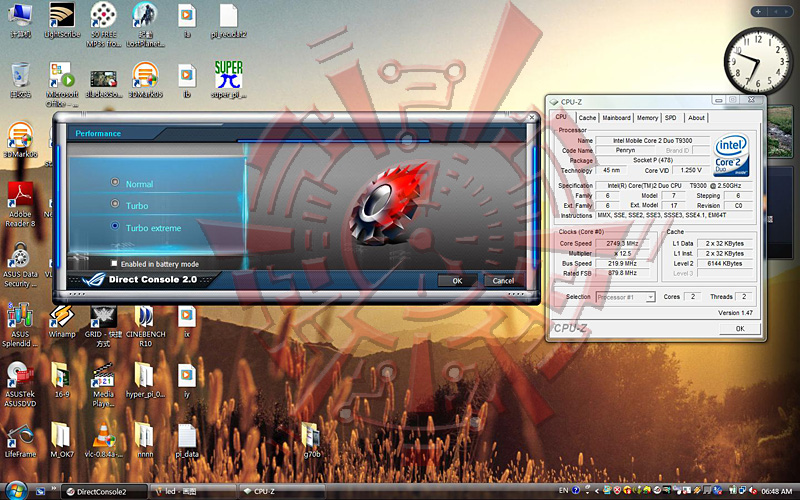800x500 pixels.
Task: Switch to the led Paint taskbar button
Action: point(192,492)
